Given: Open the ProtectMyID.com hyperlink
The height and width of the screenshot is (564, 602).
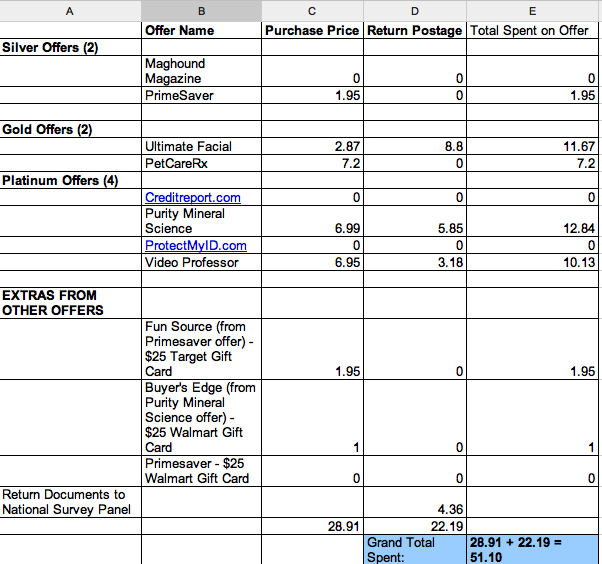Looking at the screenshot, I should 195,245.
